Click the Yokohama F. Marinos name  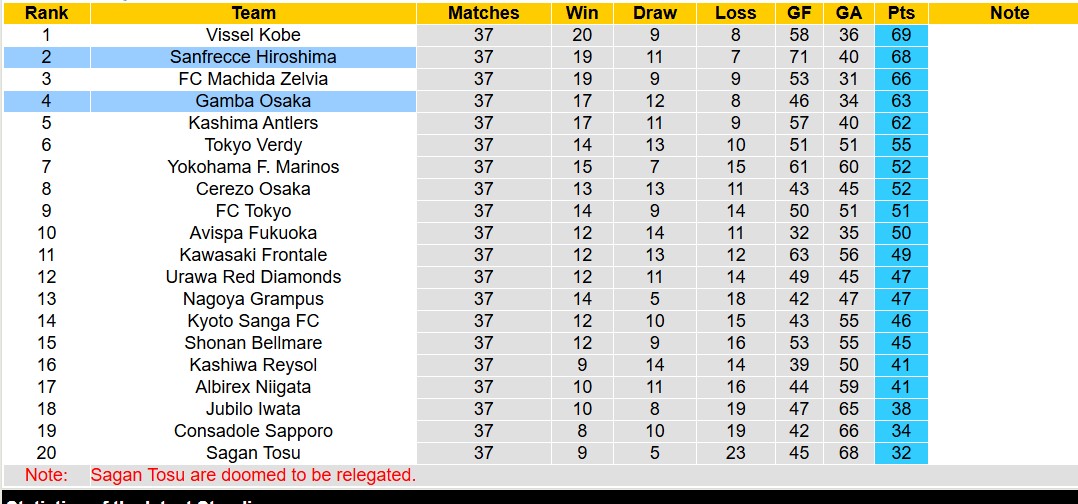click(253, 167)
